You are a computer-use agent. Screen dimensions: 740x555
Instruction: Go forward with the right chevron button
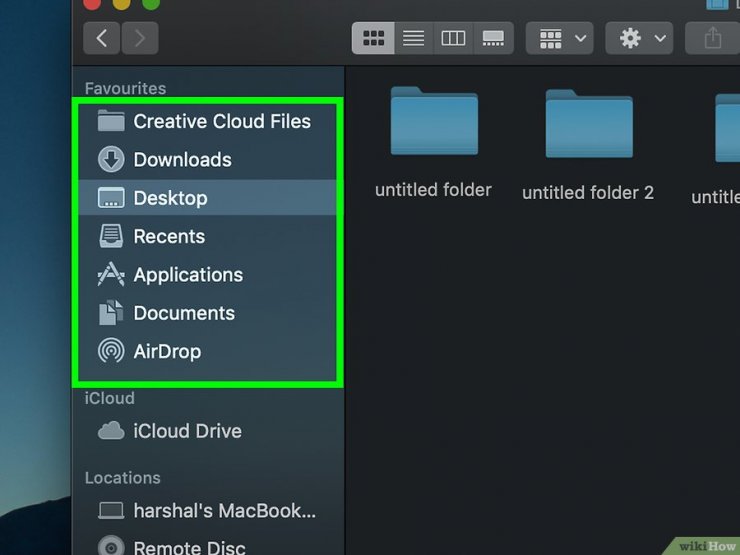click(x=140, y=38)
